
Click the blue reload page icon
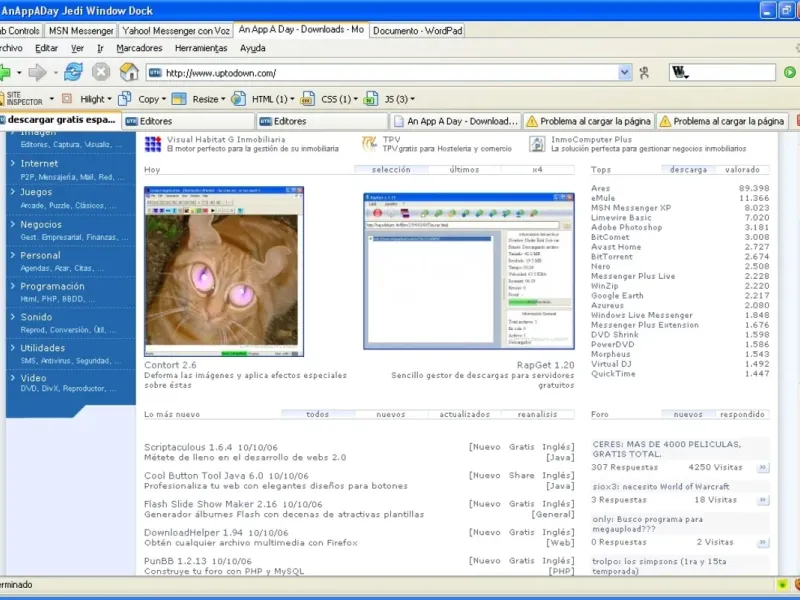tap(73, 72)
